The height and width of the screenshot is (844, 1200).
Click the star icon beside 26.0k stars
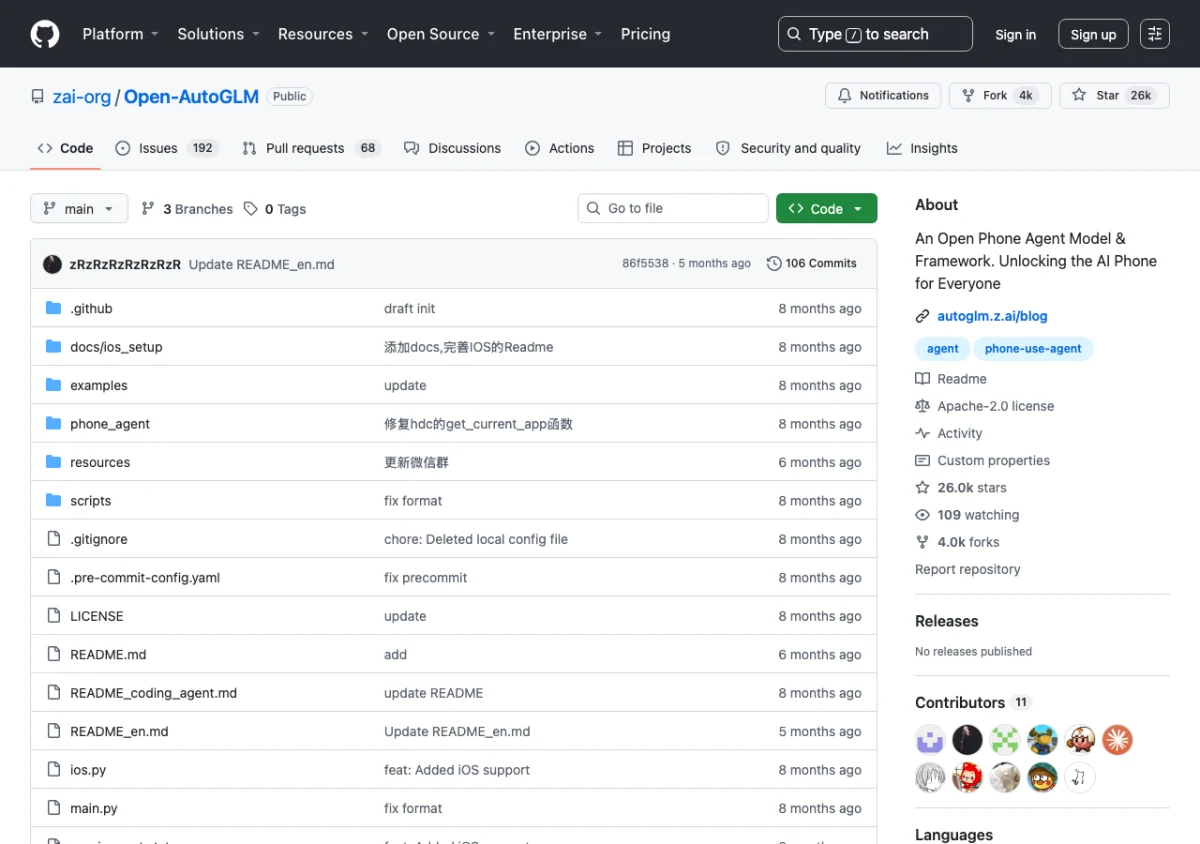(923, 488)
